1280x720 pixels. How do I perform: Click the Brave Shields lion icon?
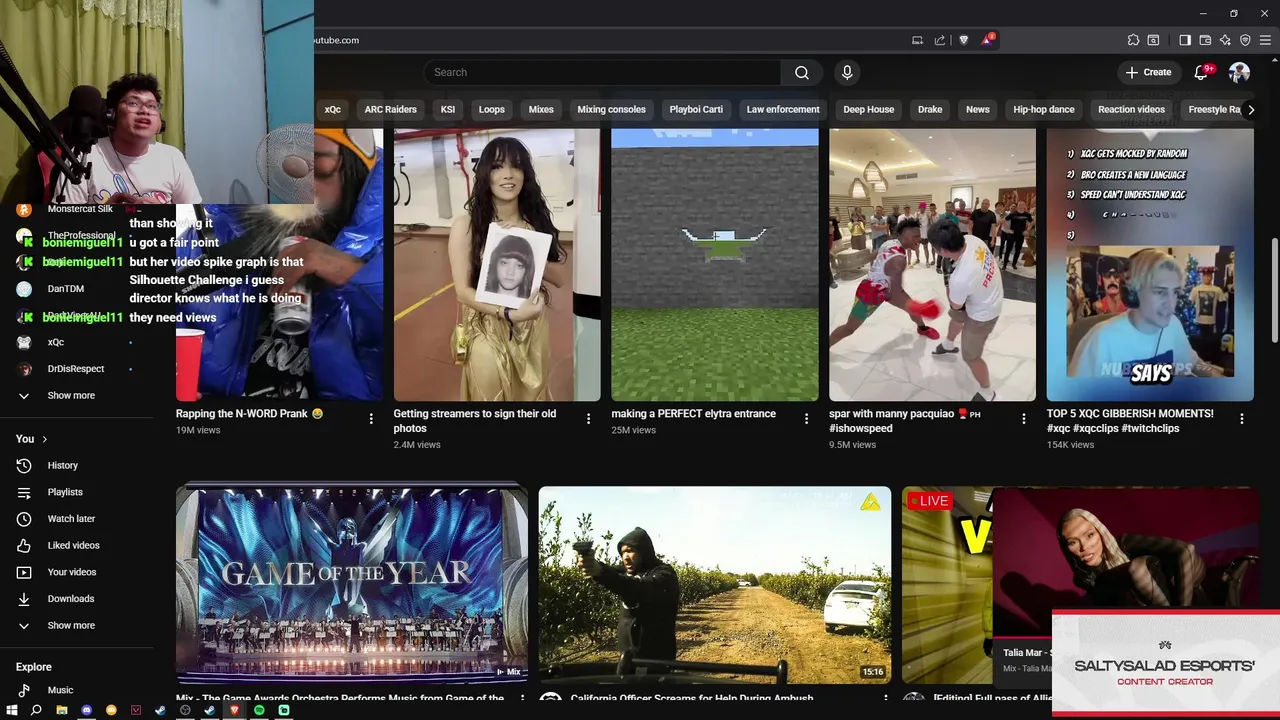pyautogui.click(x=964, y=40)
